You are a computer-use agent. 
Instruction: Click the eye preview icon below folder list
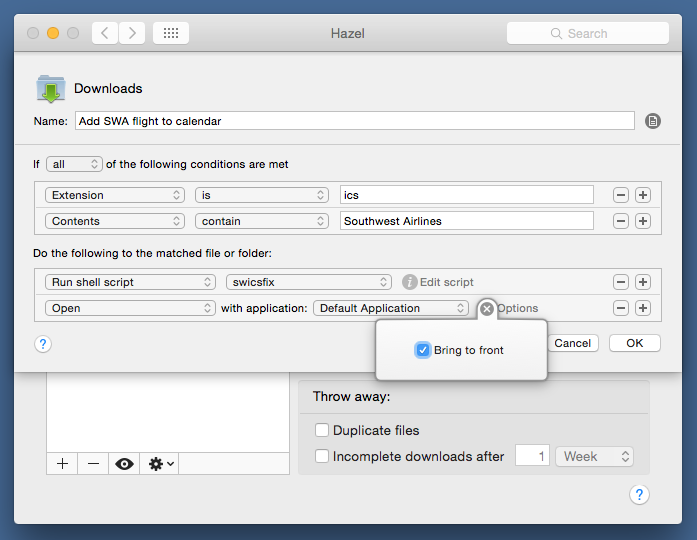pyautogui.click(x=125, y=464)
